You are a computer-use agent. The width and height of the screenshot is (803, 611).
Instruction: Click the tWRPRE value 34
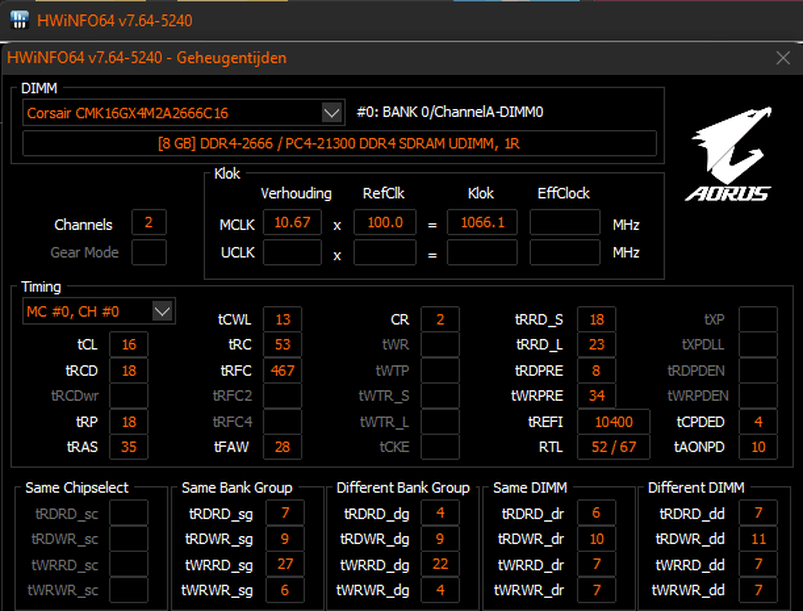click(x=596, y=396)
